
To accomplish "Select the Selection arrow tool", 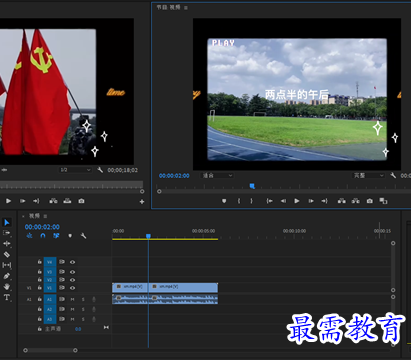I will (7, 222).
